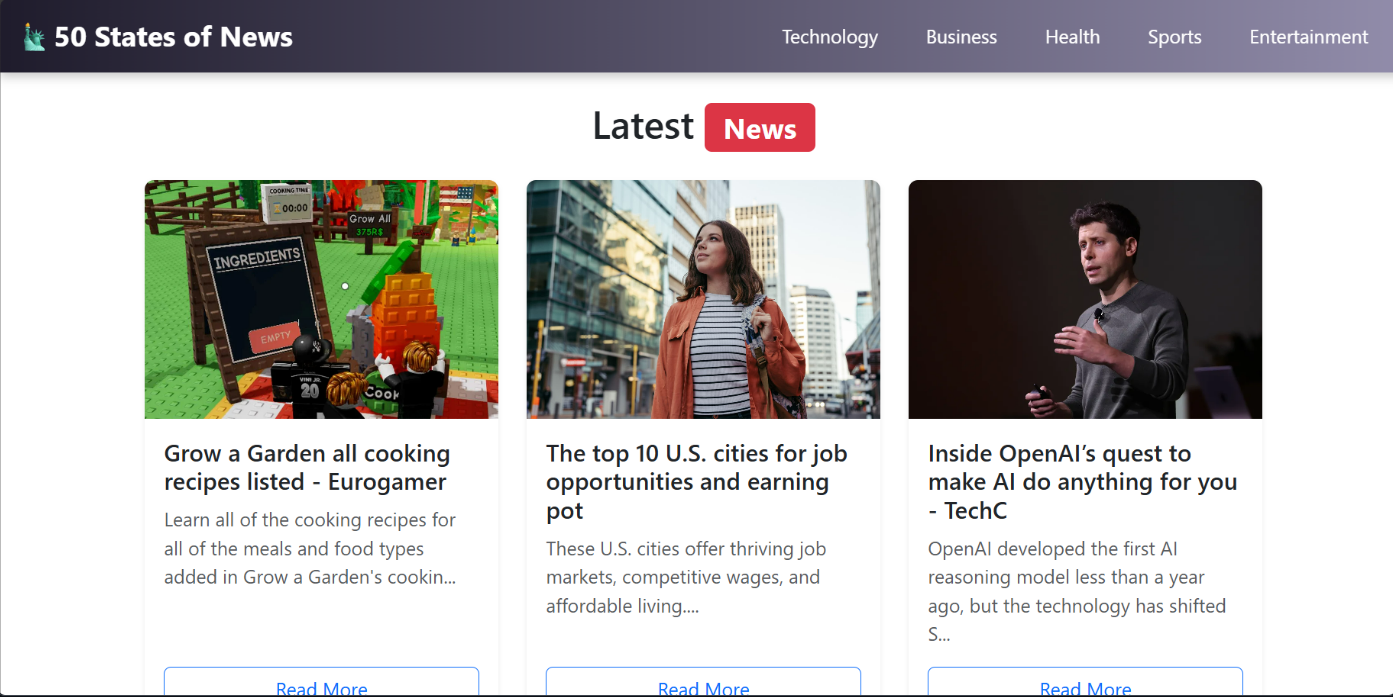The height and width of the screenshot is (697, 1393).
Task: Select the OpenAI speaker article image
Action: (1085, 299)
